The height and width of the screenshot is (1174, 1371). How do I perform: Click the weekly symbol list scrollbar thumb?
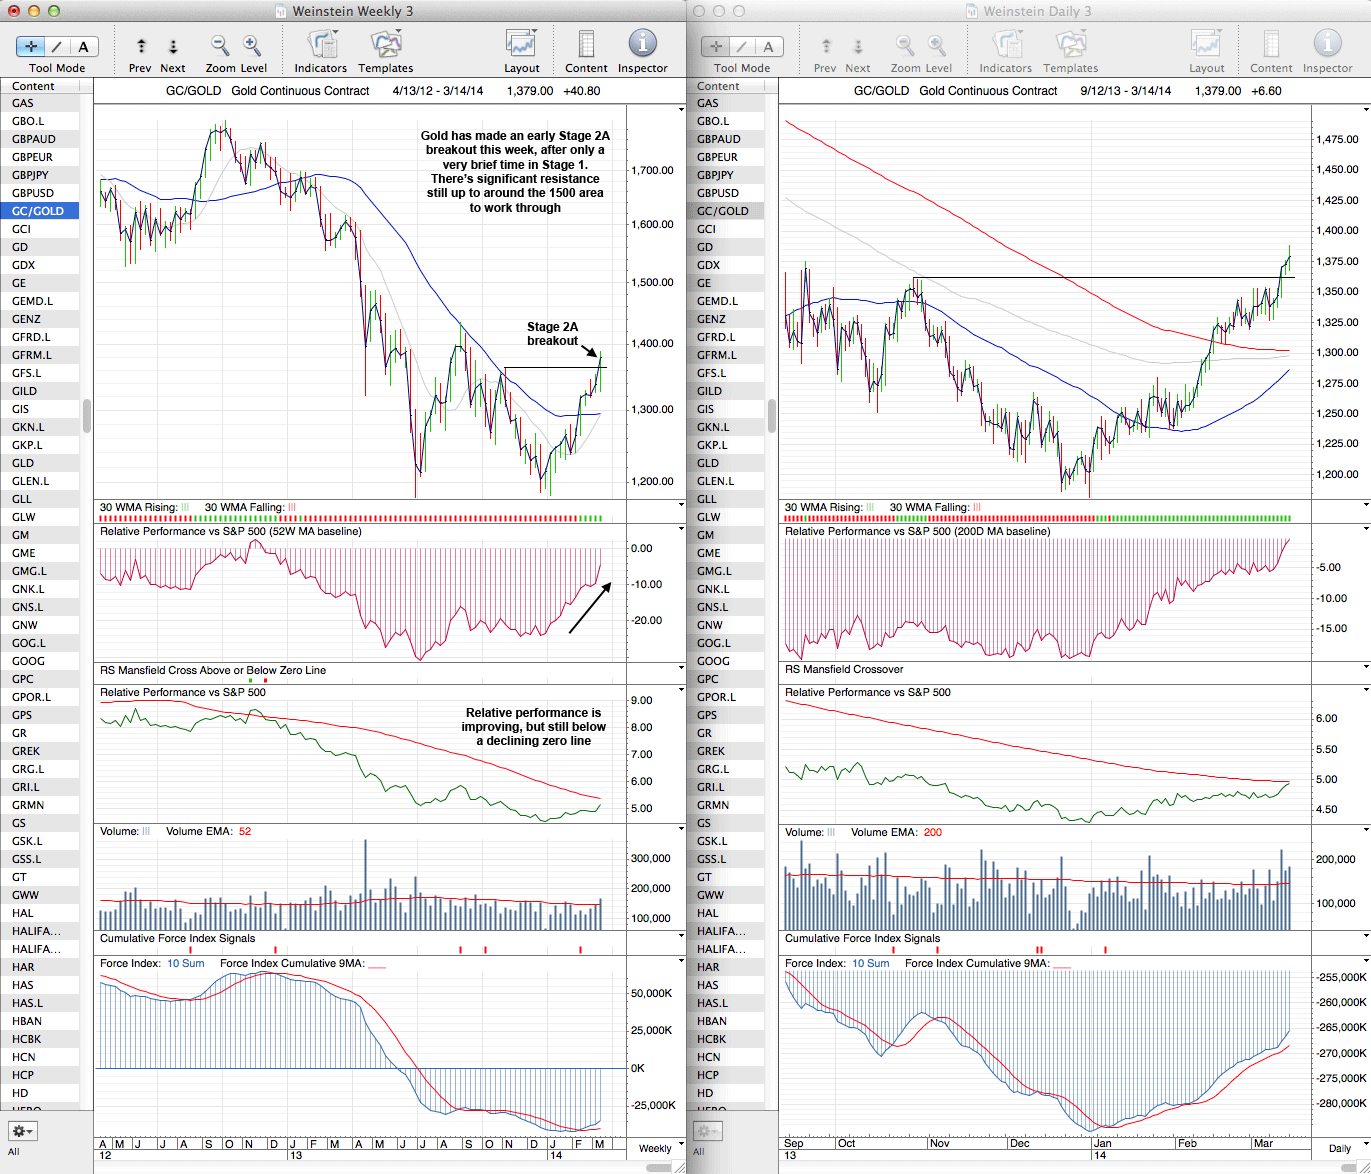tap(87, 415)
